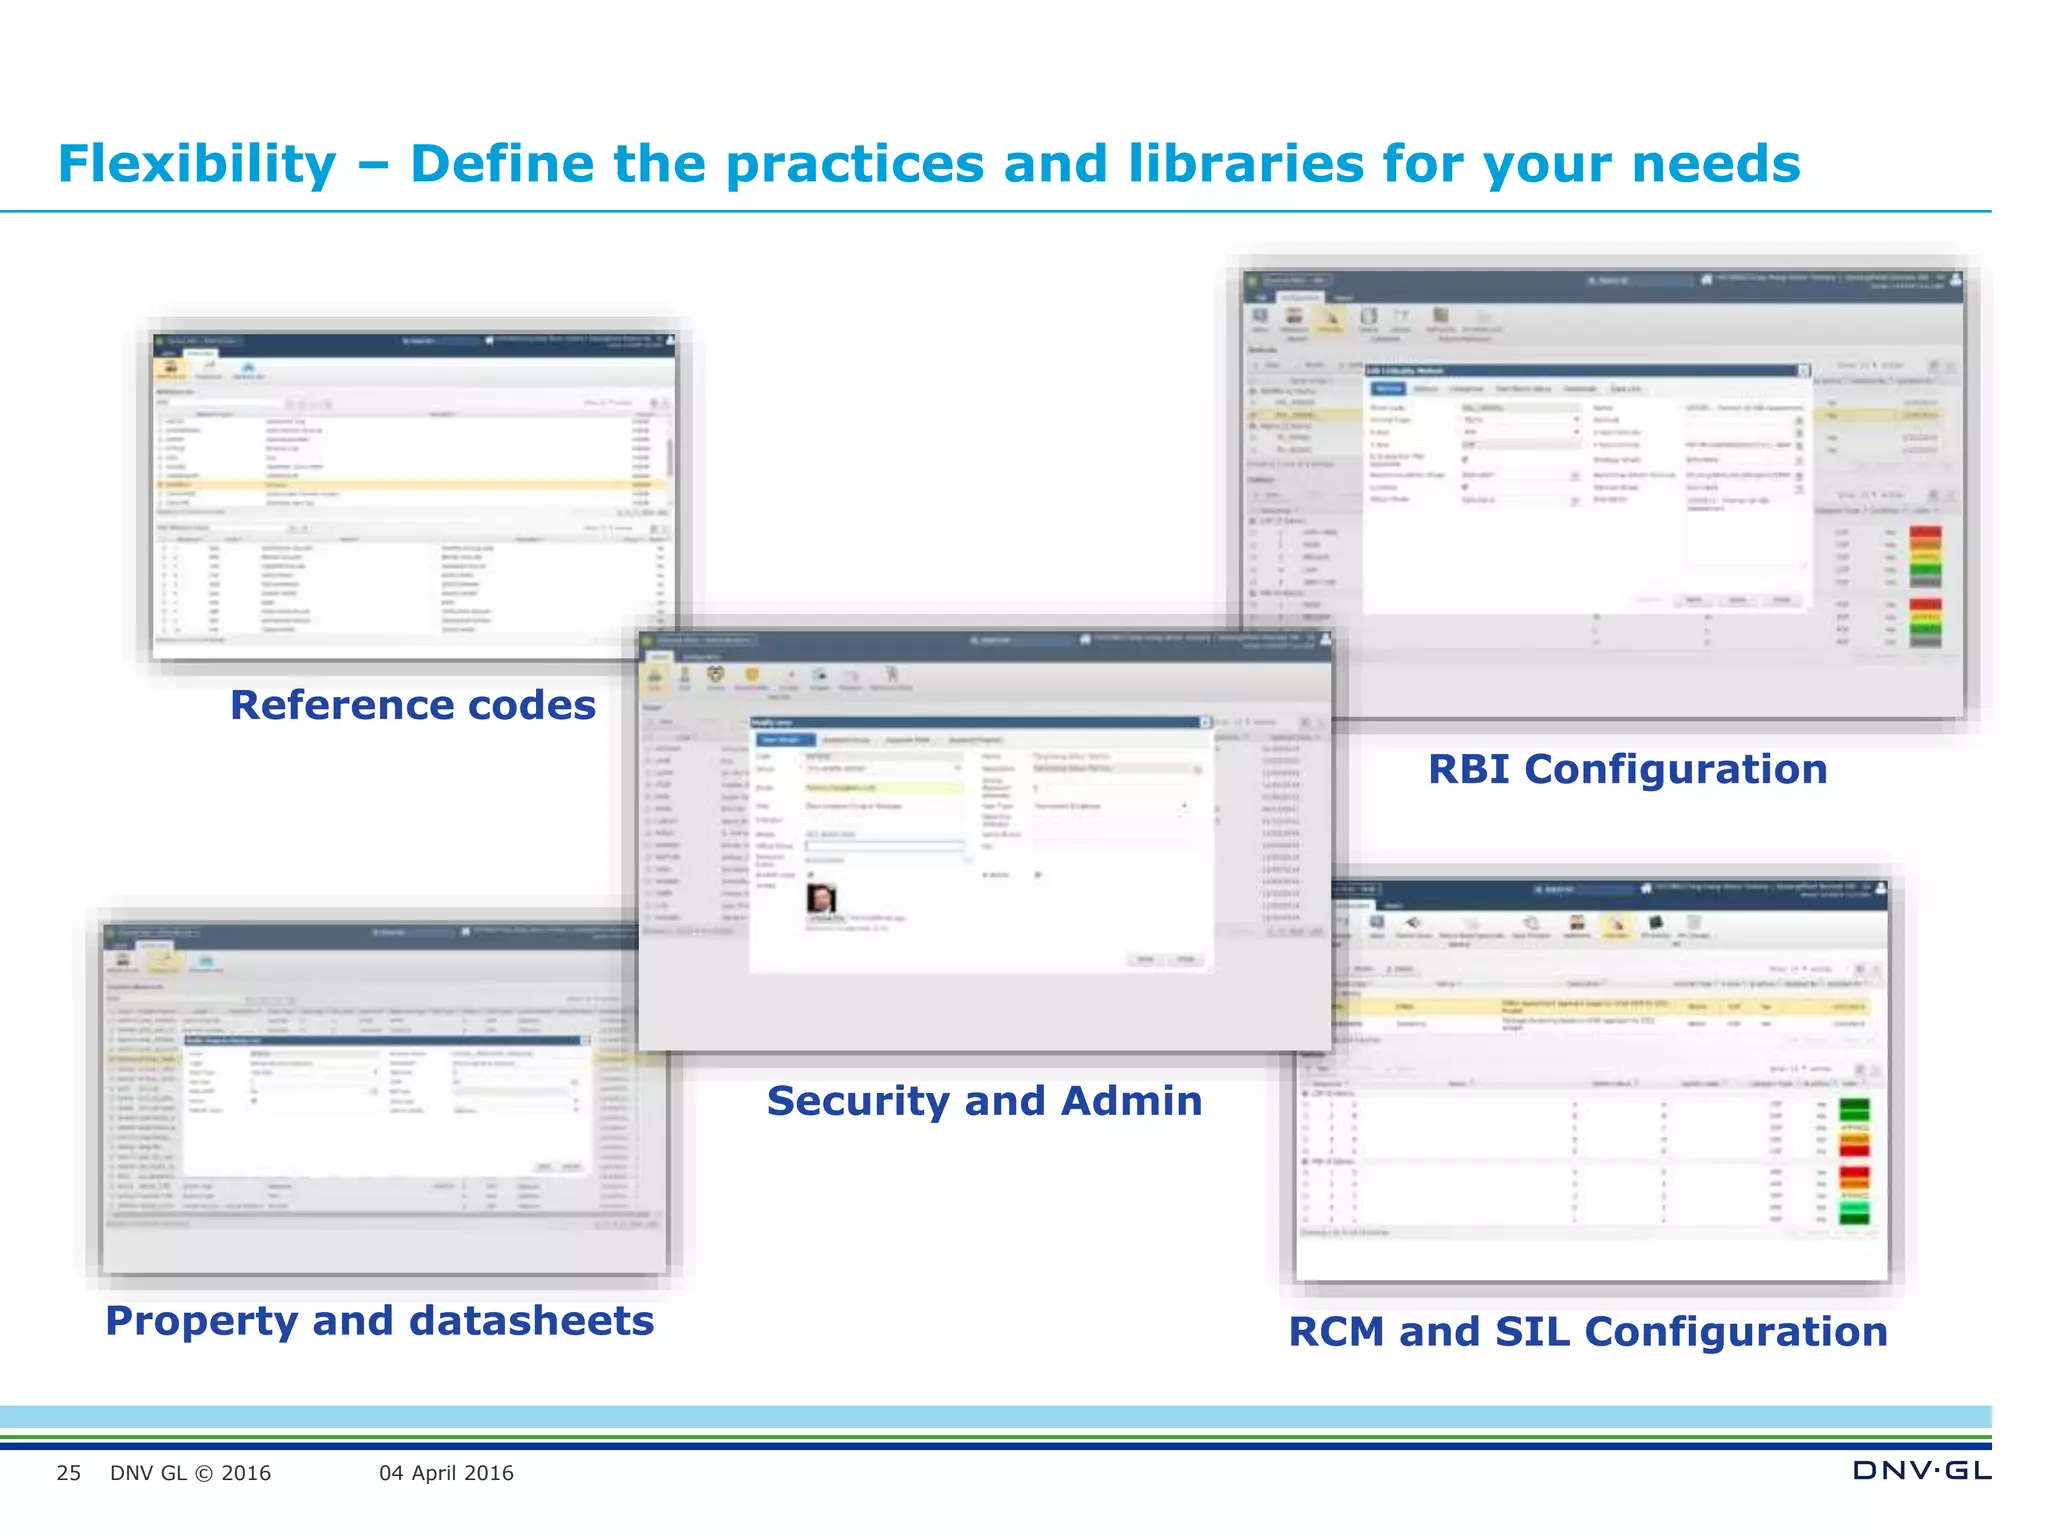Click the heart-shaped toolbar icon in Security window
The height and width of the screenshot is (1536, 2048).
pyautogui.click(x=715, y=675)
